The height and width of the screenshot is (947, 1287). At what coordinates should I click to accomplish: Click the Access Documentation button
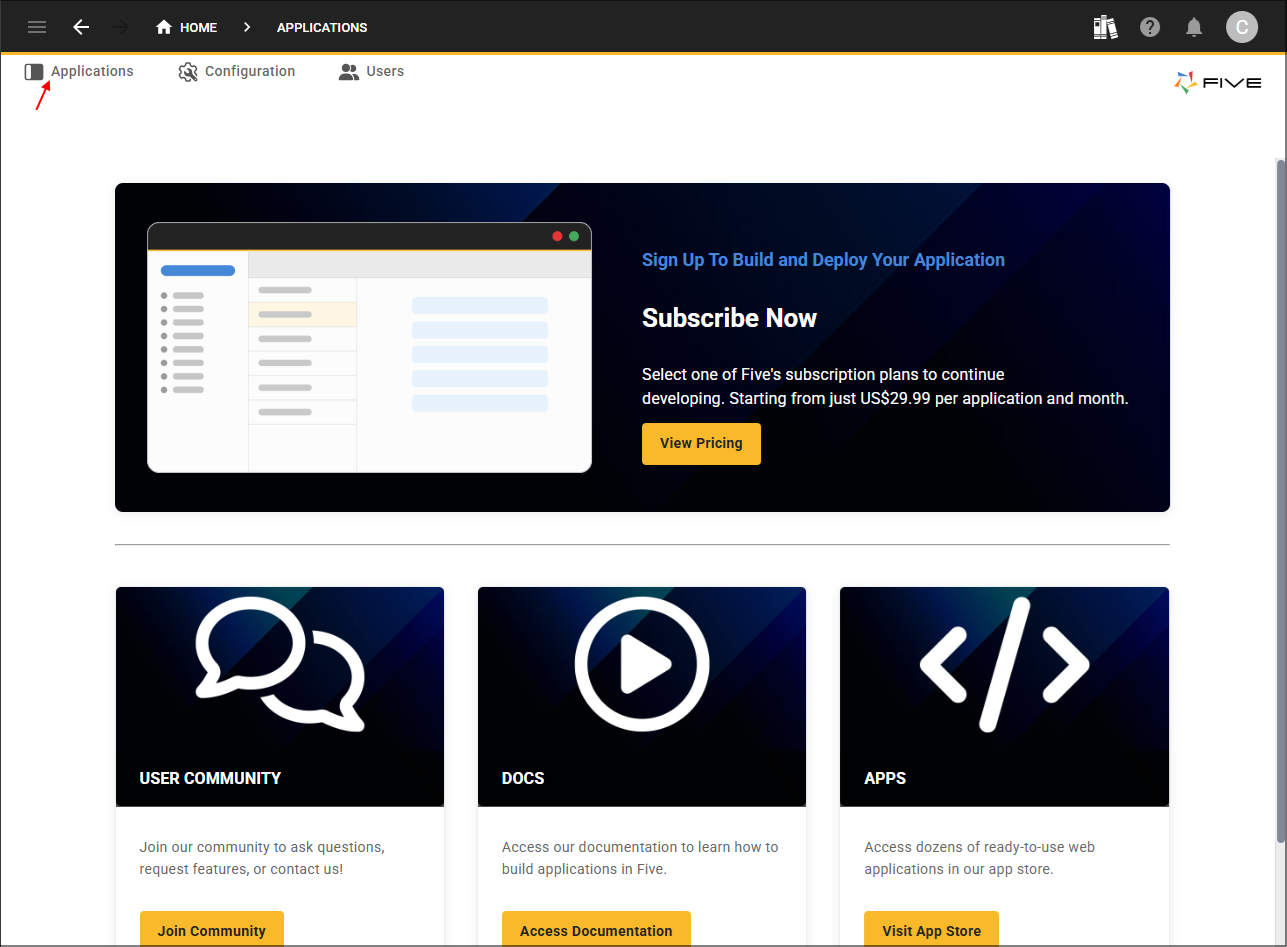coord(596,929)
